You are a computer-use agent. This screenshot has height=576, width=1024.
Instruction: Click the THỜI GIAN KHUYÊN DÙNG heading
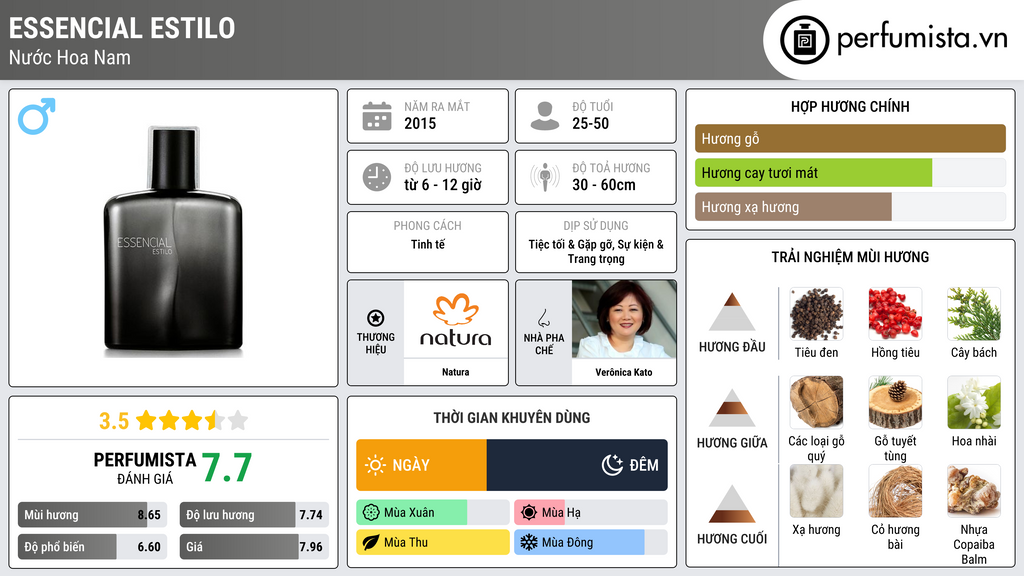point(512,417)
